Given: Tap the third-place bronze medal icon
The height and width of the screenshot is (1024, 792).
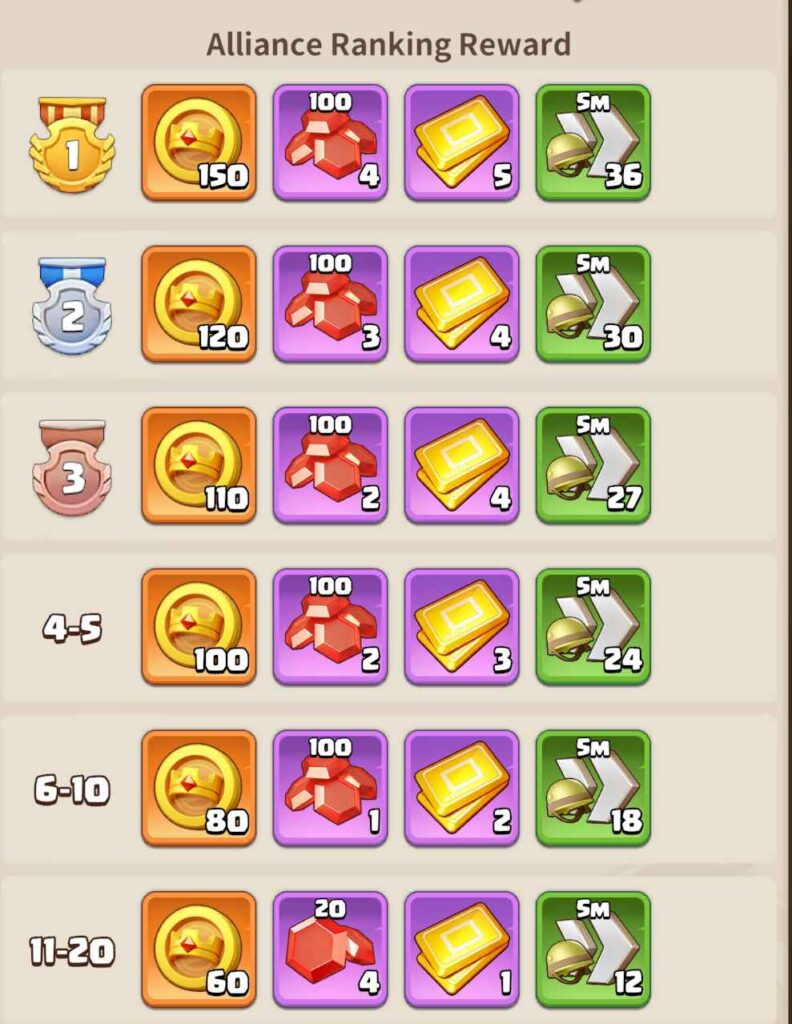Looking at the screenshot, I should click(x=72, y=468).
